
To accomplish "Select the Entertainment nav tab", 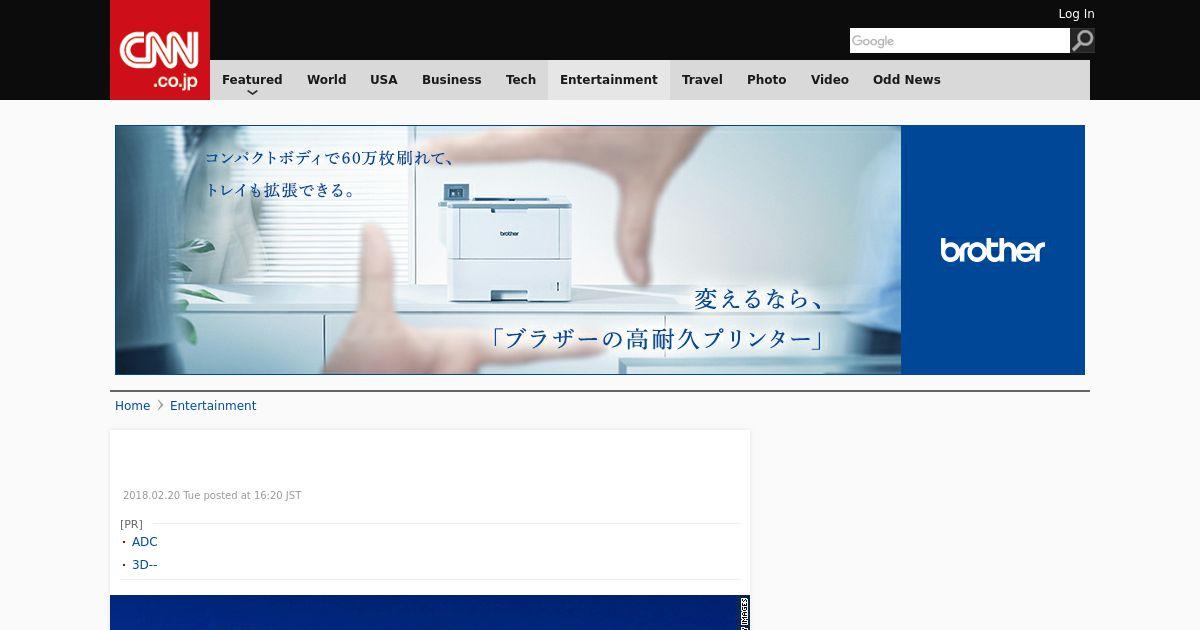I will coord(609,80).
